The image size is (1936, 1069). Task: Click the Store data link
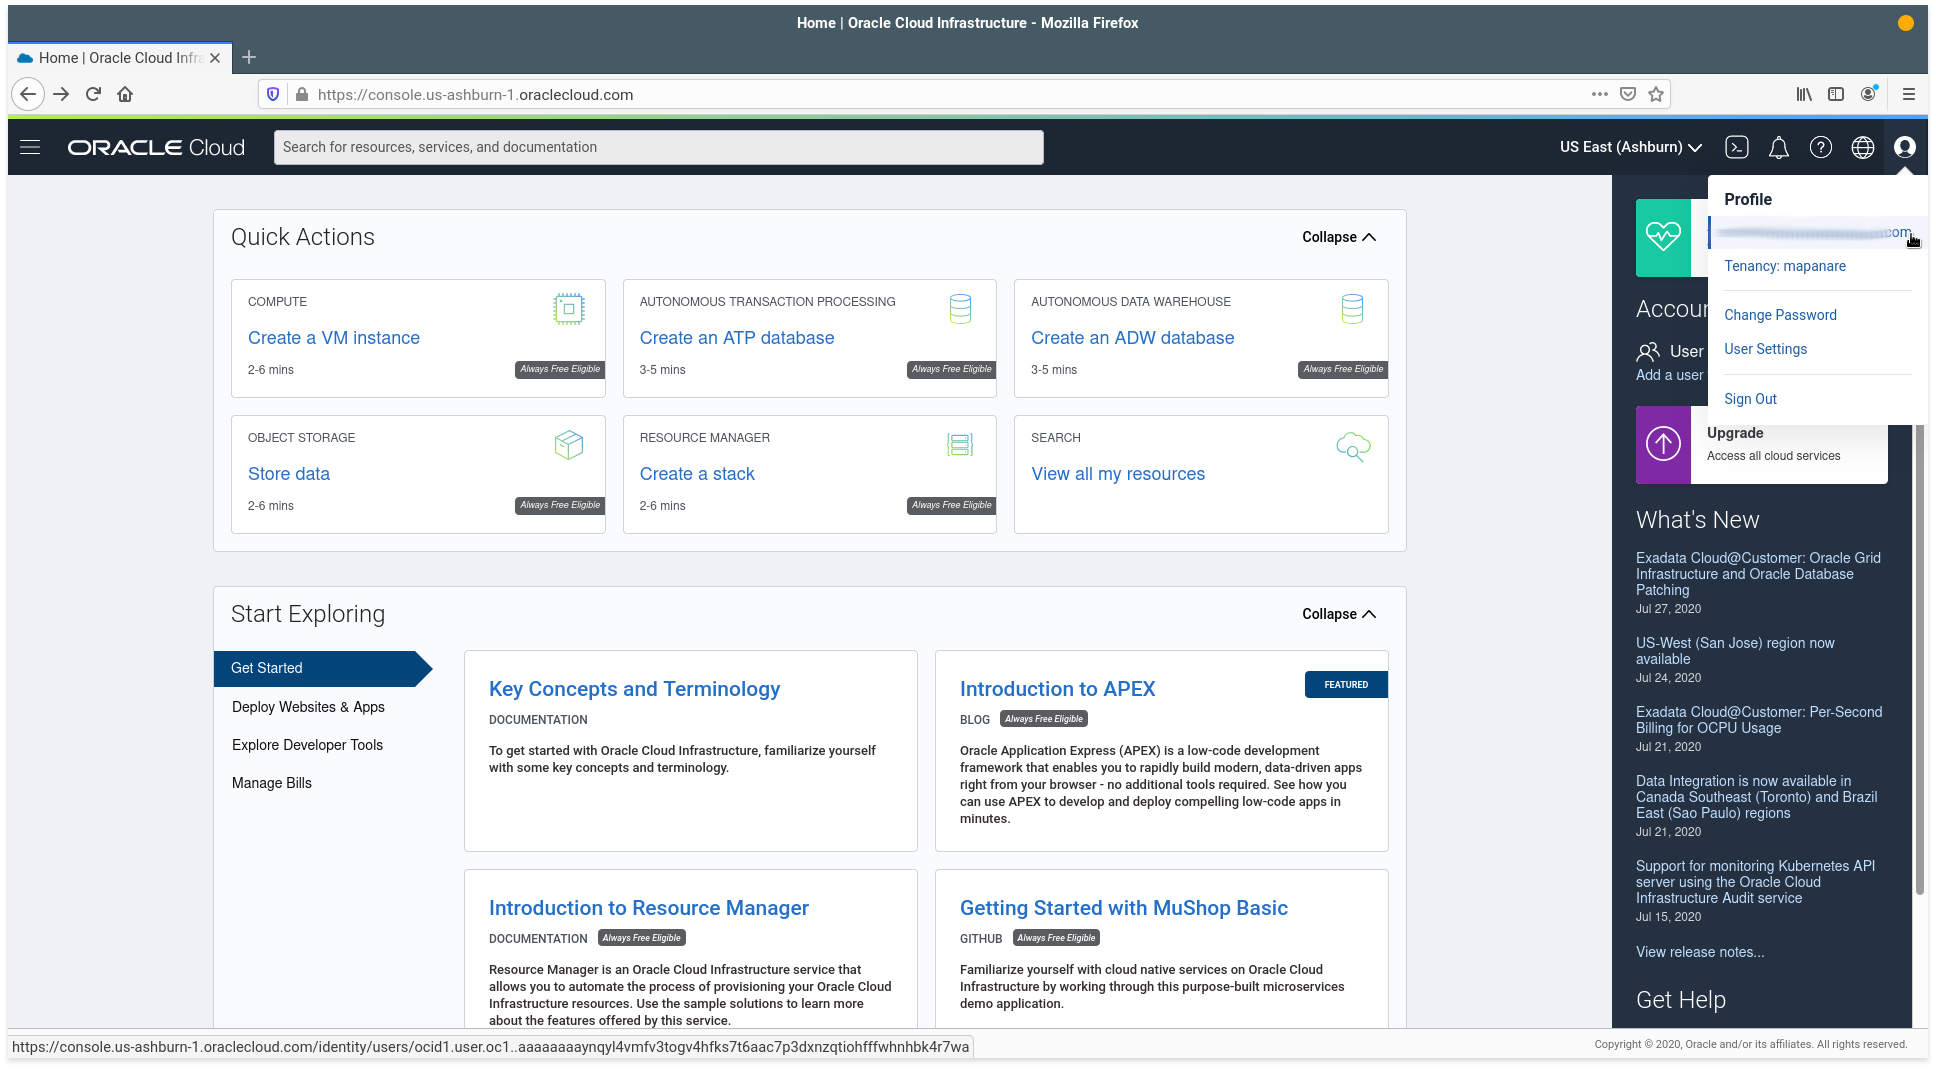[x=289, y=474]
